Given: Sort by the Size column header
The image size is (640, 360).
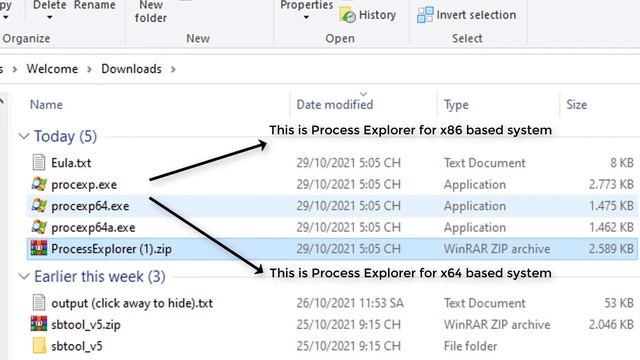Looking at the screenshot, I should [x=576, y=104].
